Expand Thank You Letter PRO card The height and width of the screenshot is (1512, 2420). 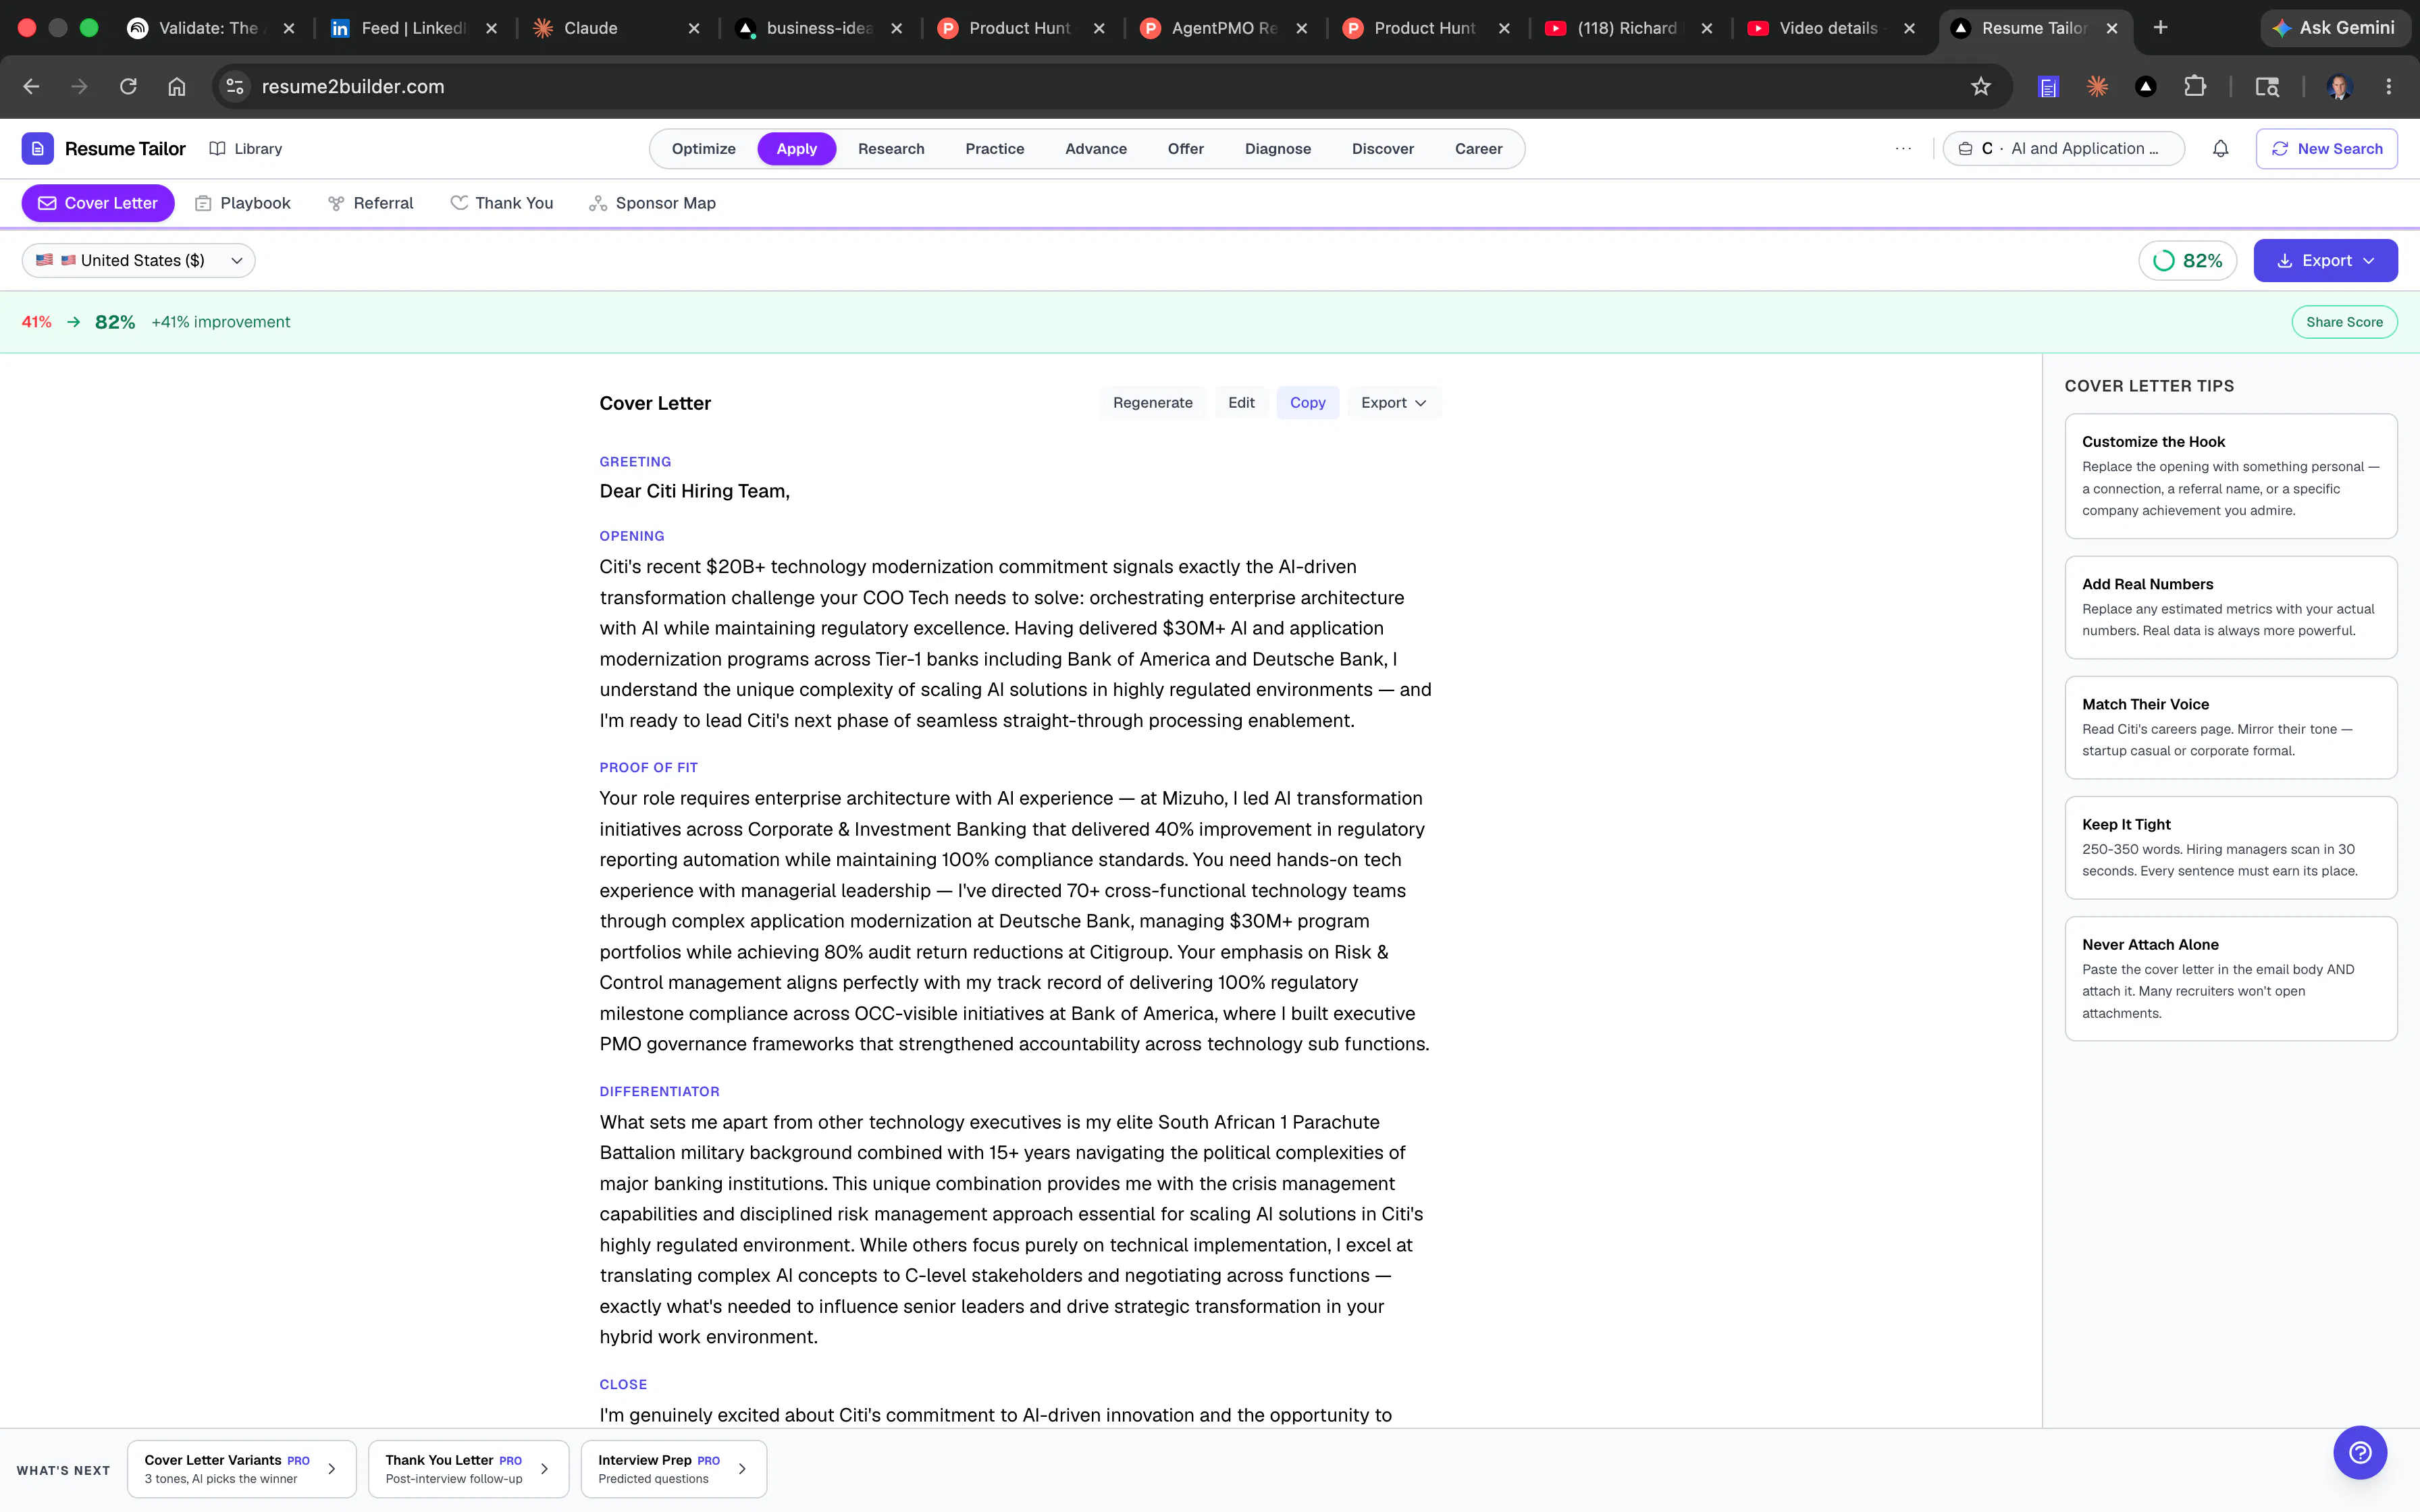468,1469
